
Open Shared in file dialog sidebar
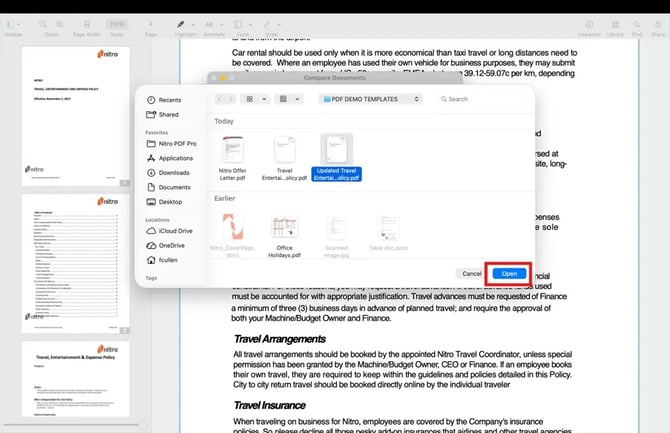click(x=162, y=115)
